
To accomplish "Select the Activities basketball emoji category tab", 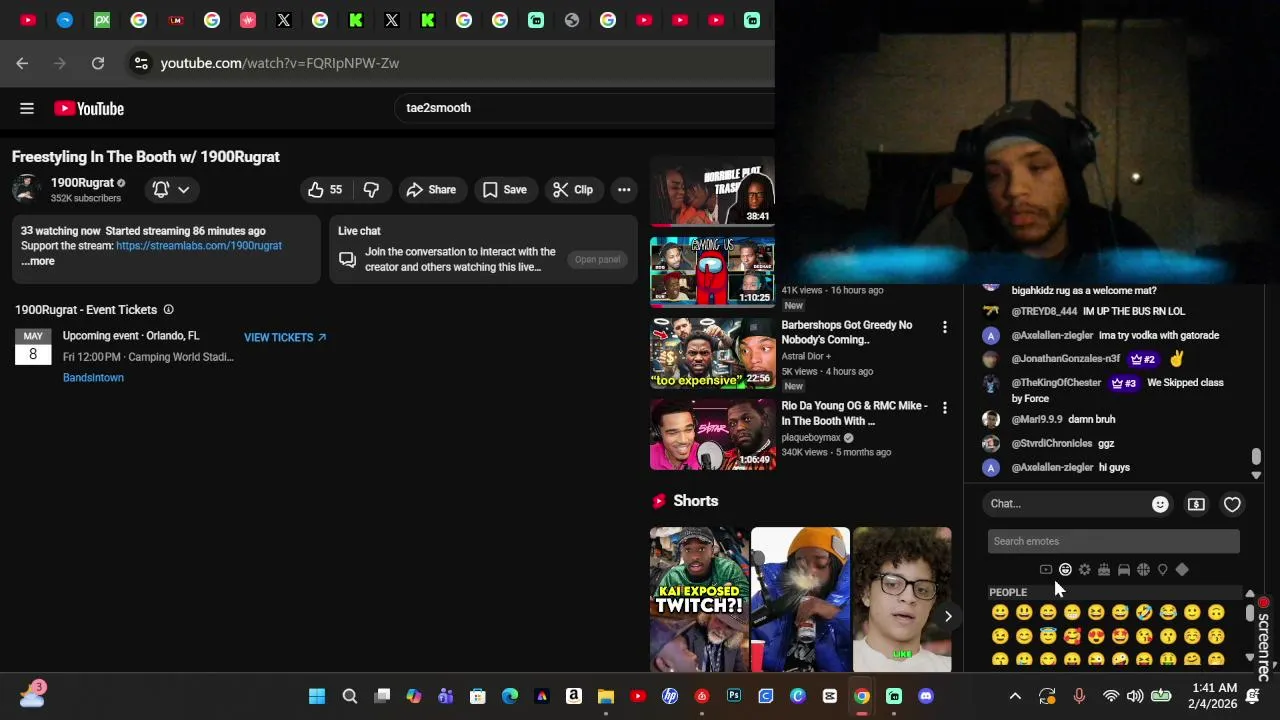I will [x=1143, y=570].
